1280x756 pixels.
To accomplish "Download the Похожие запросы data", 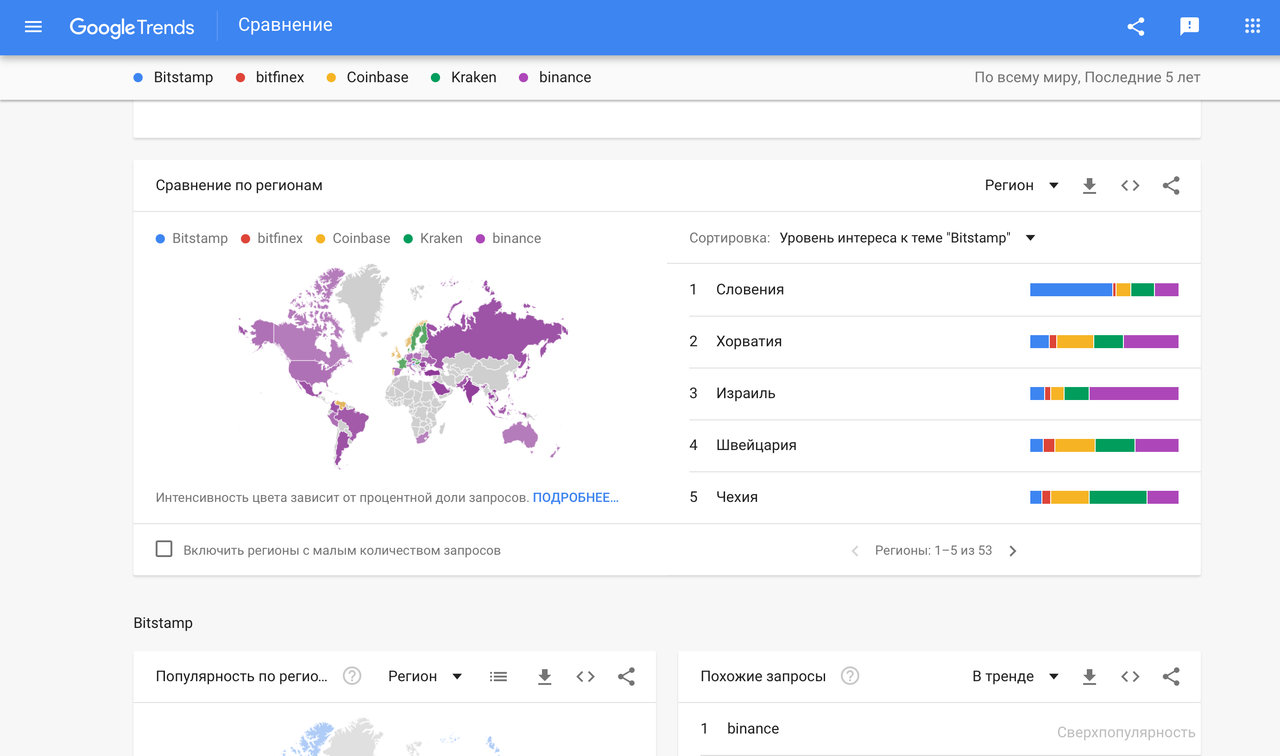I will click(x=1090, y=677).
